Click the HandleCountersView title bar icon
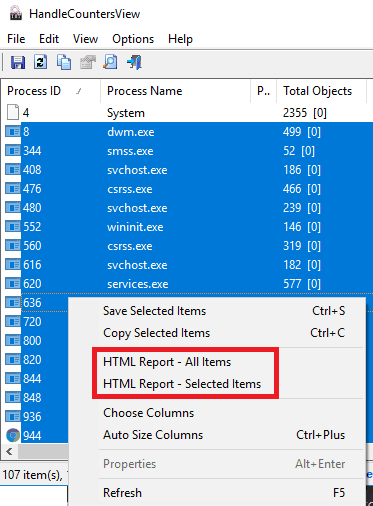Viewport: 373px width, 506px height. pos(15,13)
